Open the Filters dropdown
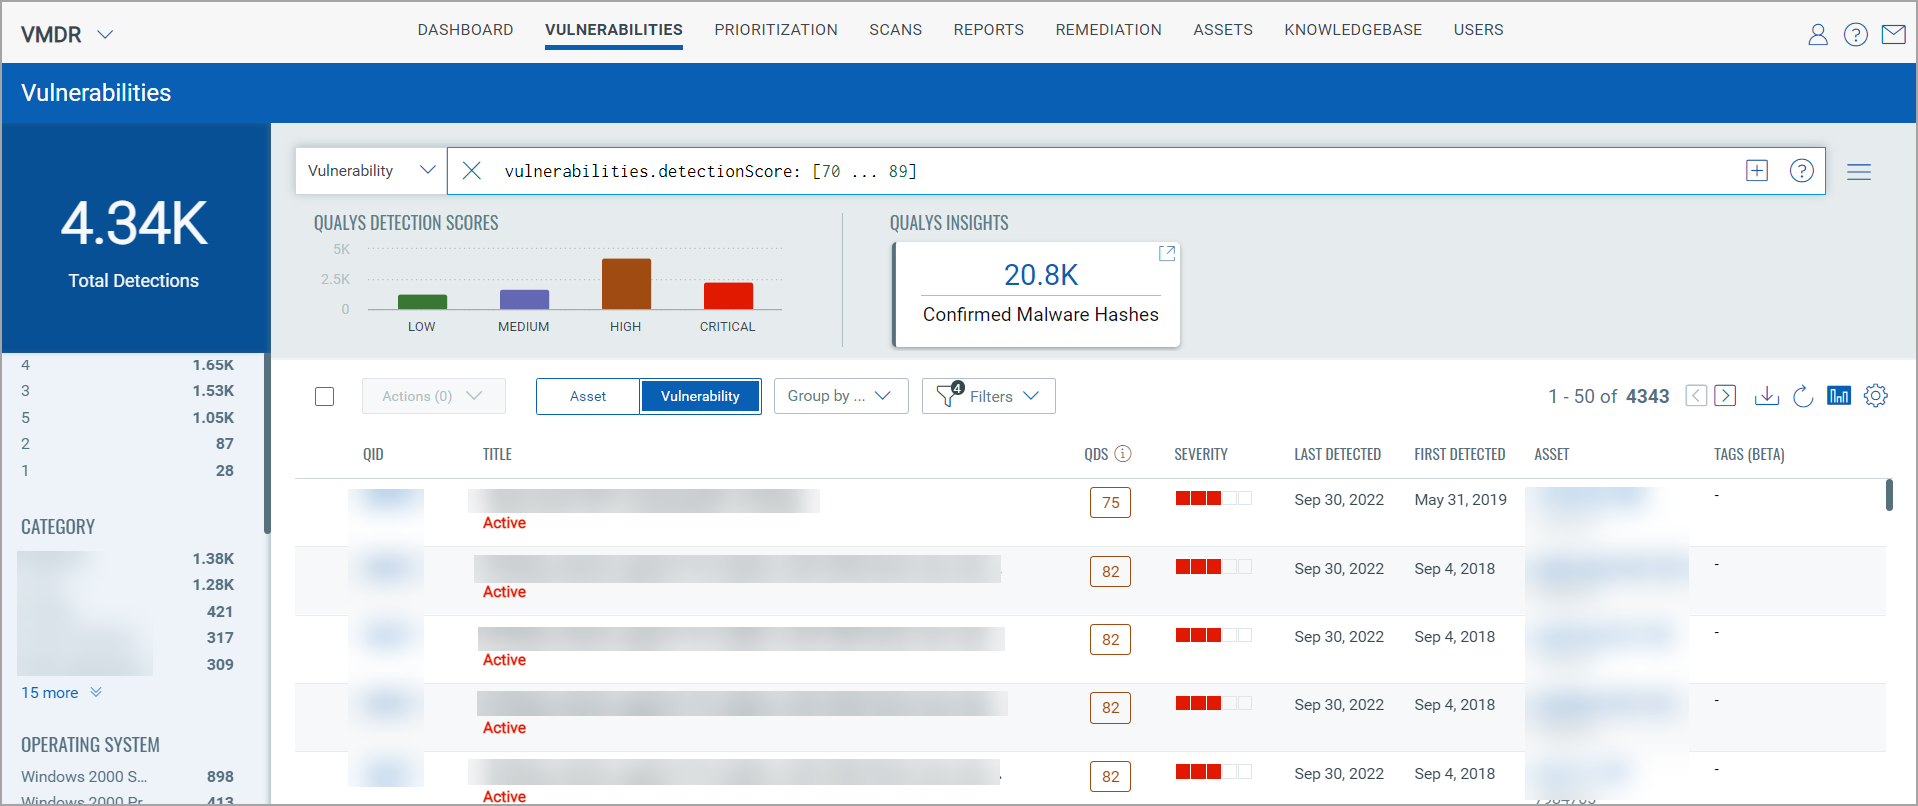This screenshot has width=1918, height=806. click(x=989, y=396)
